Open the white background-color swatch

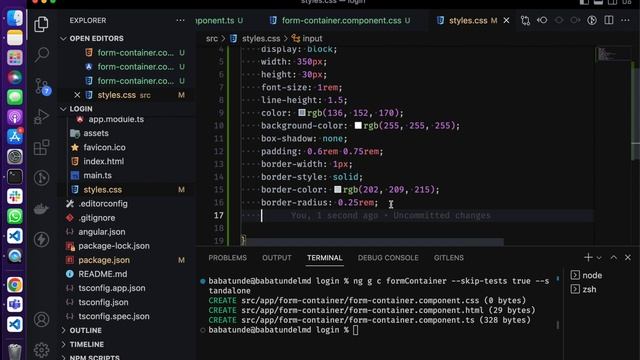pyautogui.click(x=358, y=125)
